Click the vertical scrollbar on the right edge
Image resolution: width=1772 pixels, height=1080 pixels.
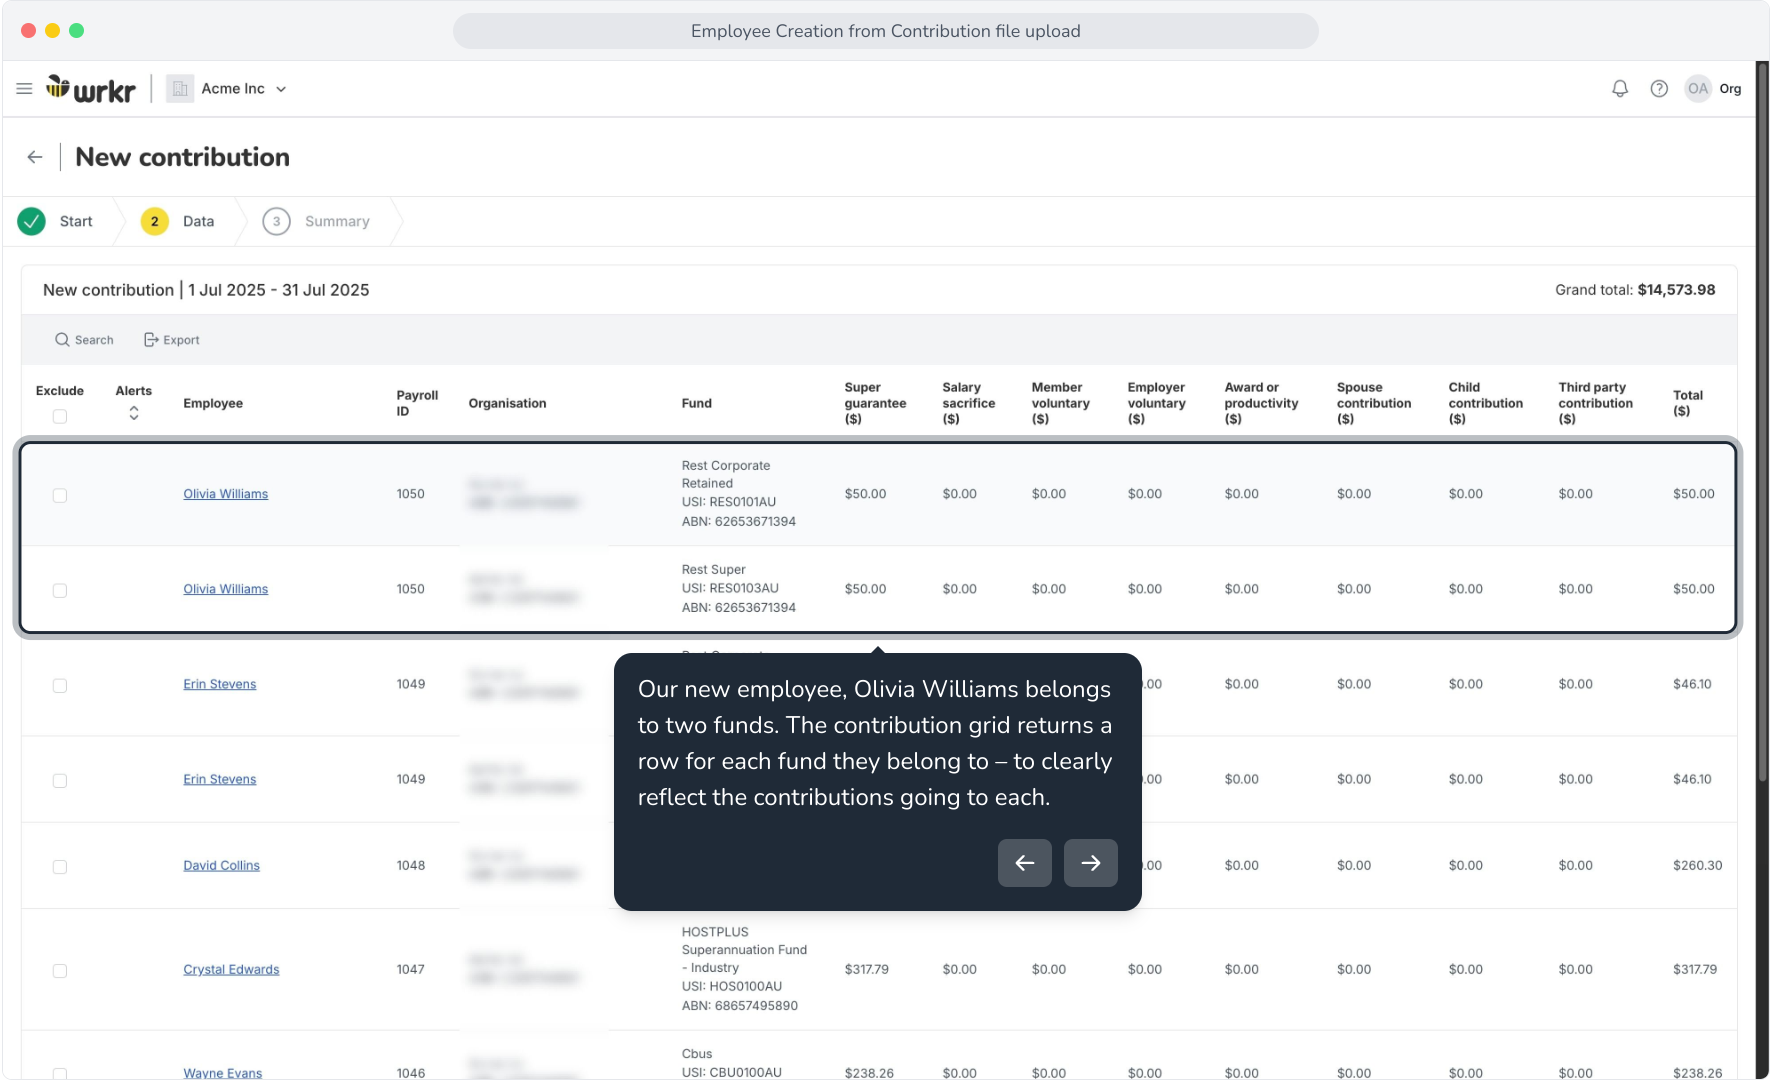1763,420
